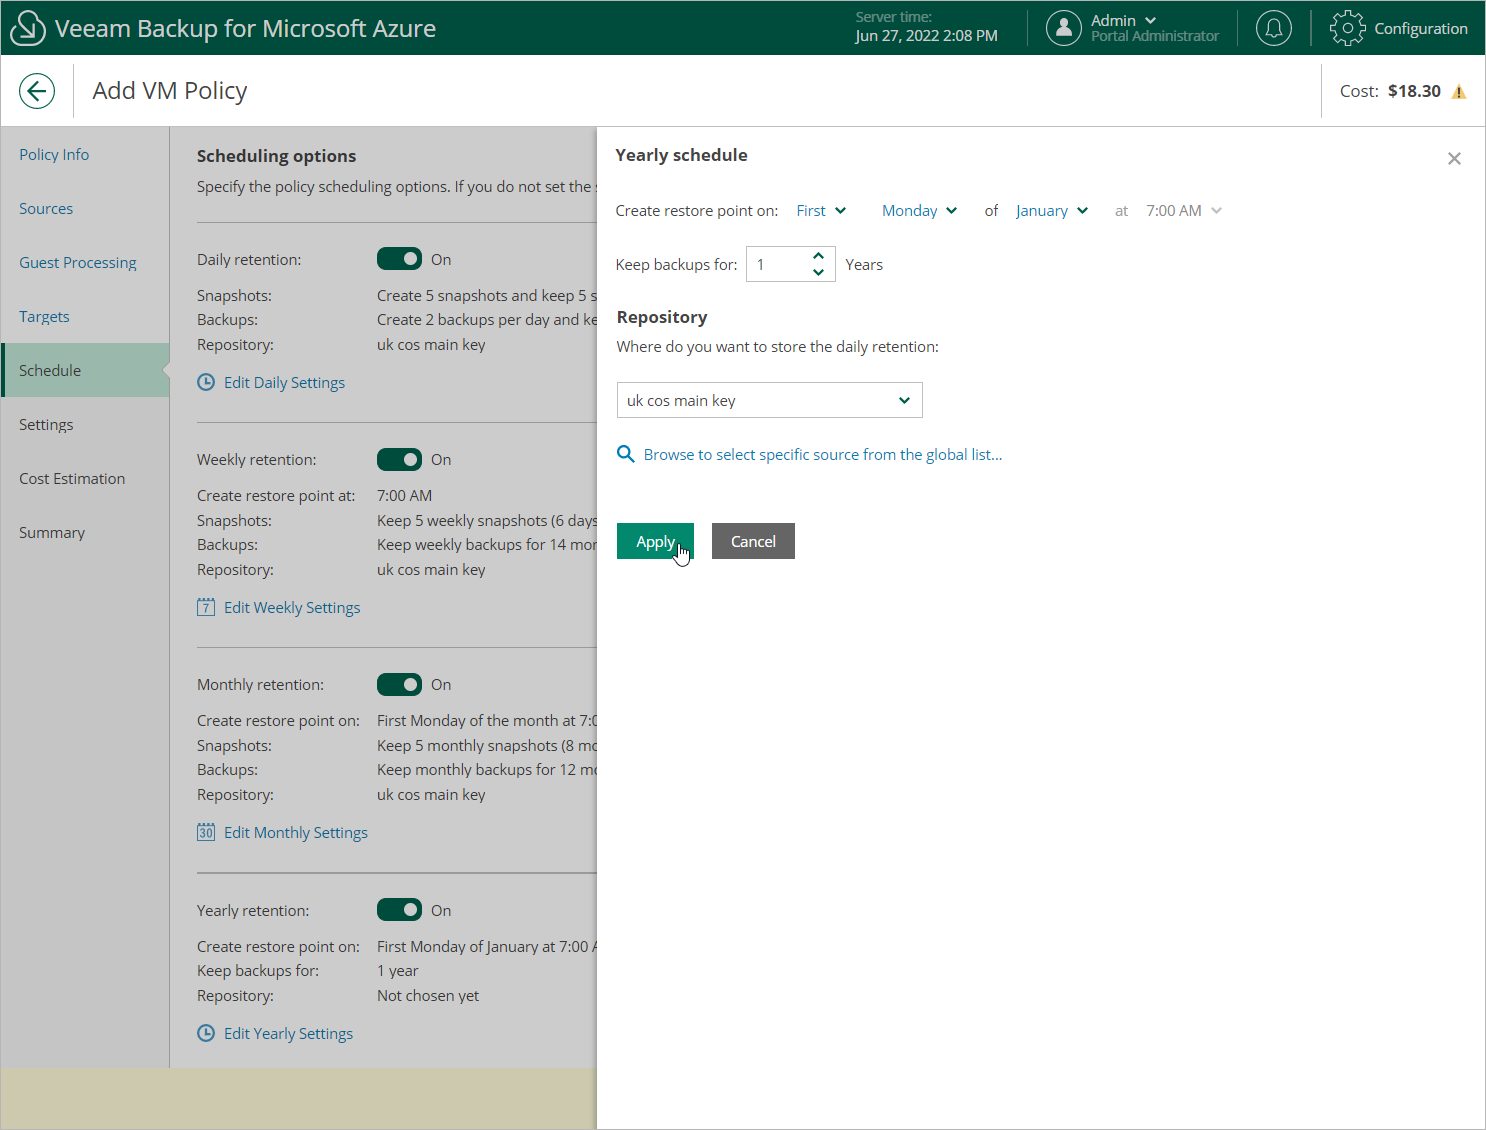1486x1130 pixels.
Task: Click the Add VM Policy page title
Action: (x=170, y=91)
